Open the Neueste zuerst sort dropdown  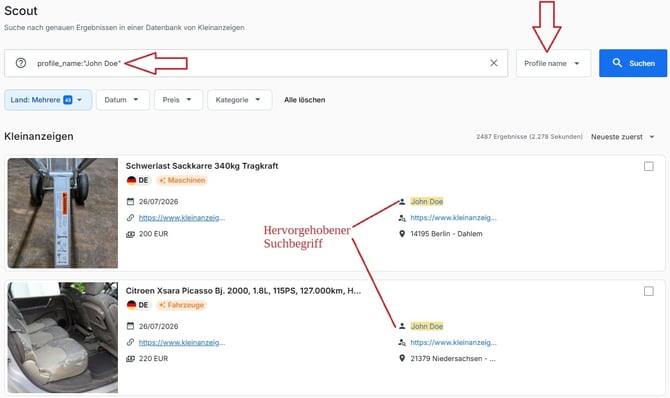[x=623, y=137]
